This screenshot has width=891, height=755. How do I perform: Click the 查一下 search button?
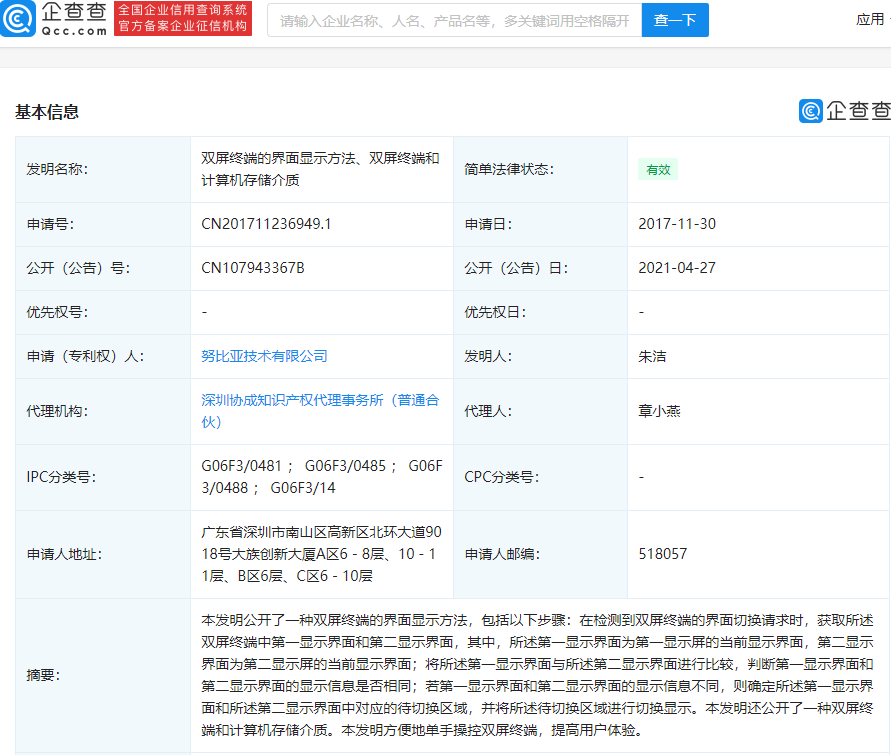[x=675, y=20]
